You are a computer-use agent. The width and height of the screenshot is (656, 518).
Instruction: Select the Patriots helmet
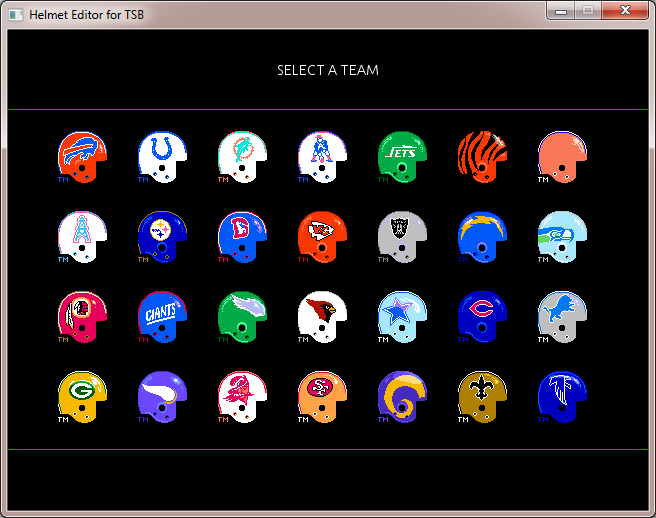(322, 157)
